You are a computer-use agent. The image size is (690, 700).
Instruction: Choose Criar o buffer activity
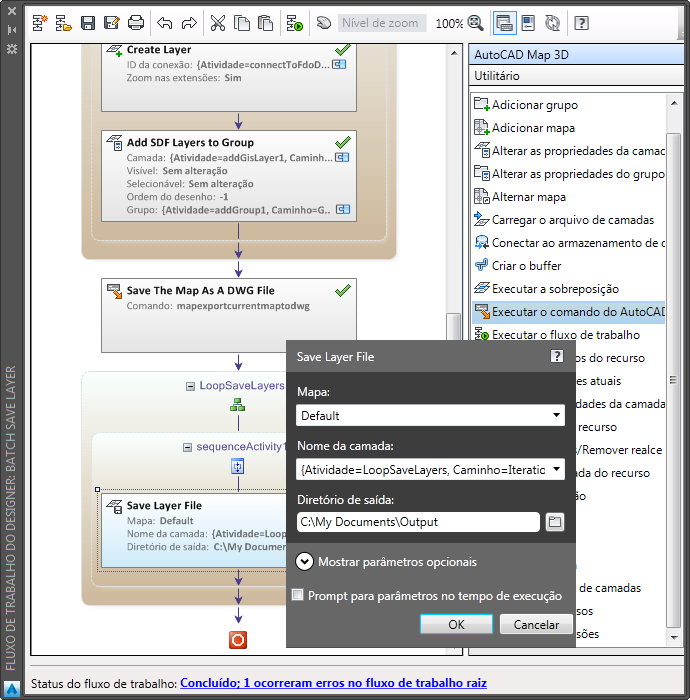pos(569,266)
